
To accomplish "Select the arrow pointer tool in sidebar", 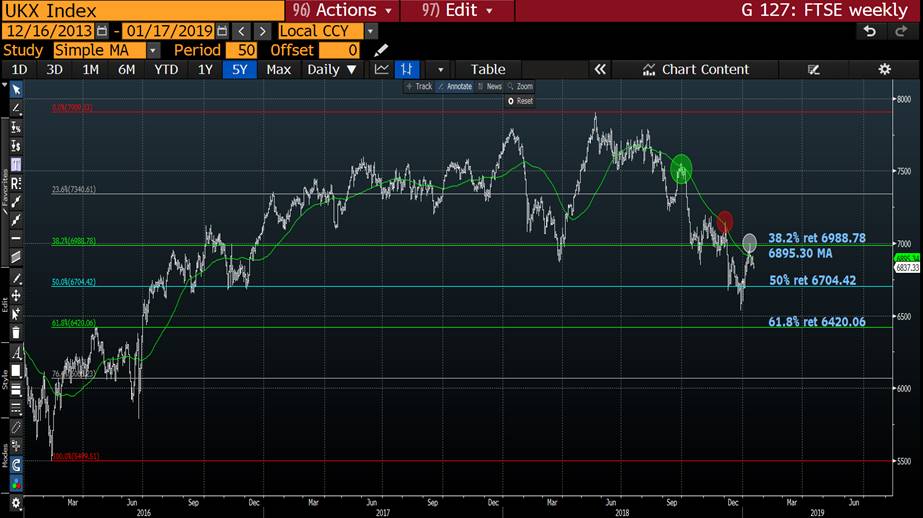I will point(16,89).
